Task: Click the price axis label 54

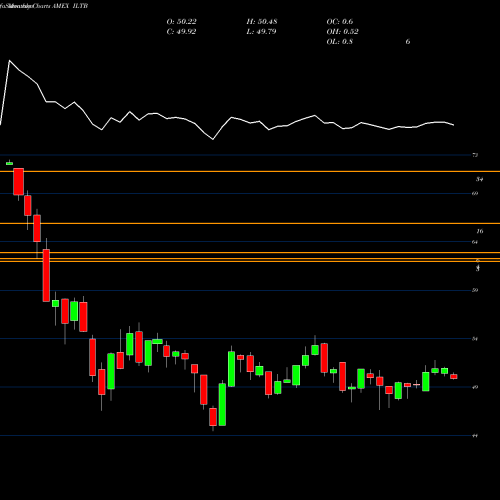Action: click(x=475, y=339)
